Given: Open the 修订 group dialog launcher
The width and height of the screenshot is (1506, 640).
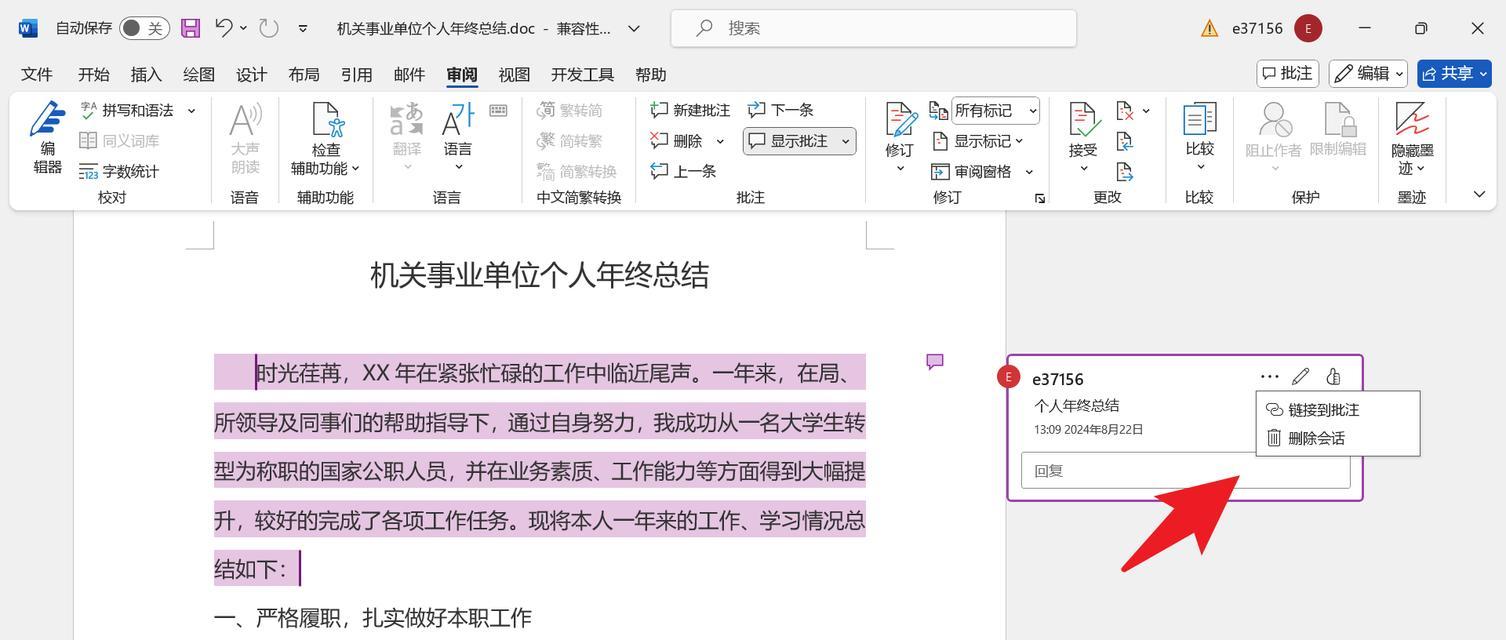Looking at the screenshot, I should click(x=1040, y=199).
